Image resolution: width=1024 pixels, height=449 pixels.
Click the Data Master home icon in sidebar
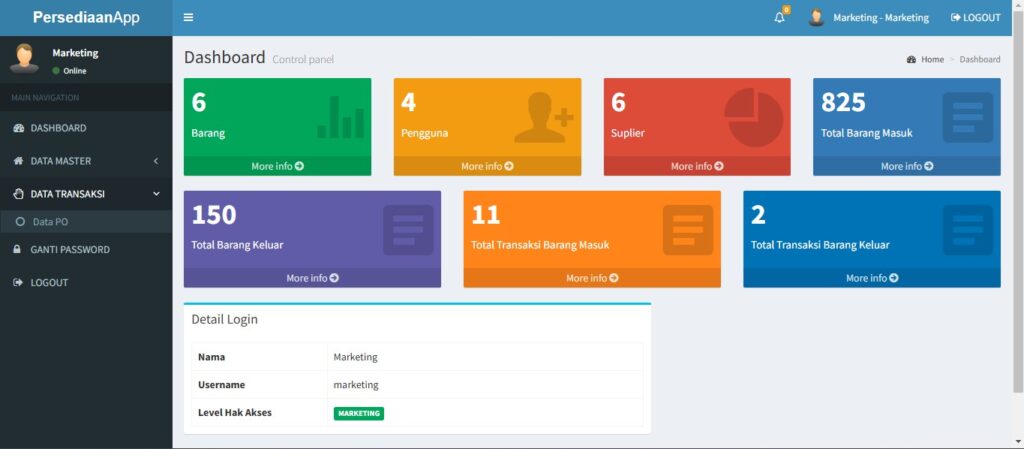coord(18,161)
